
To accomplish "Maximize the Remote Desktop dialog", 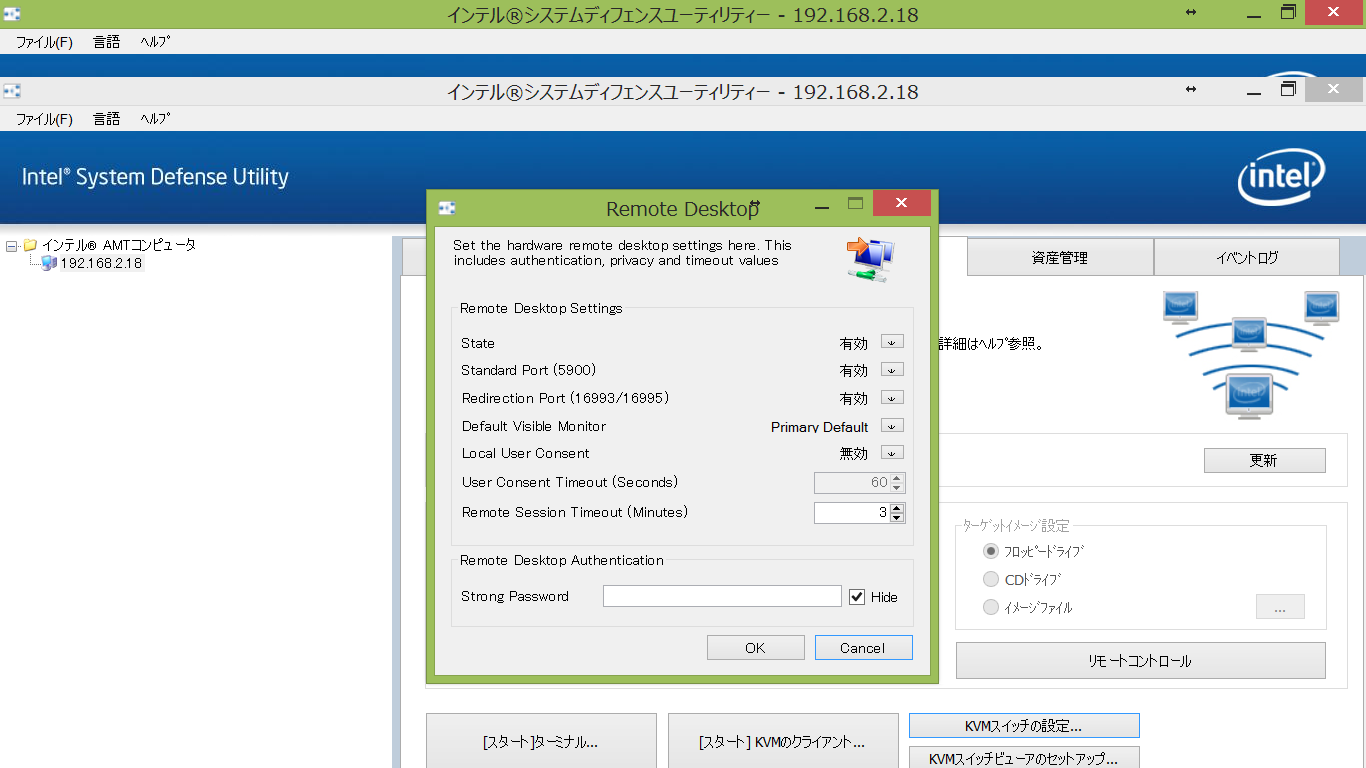I will pyautogui.click(x=855, y=204).
